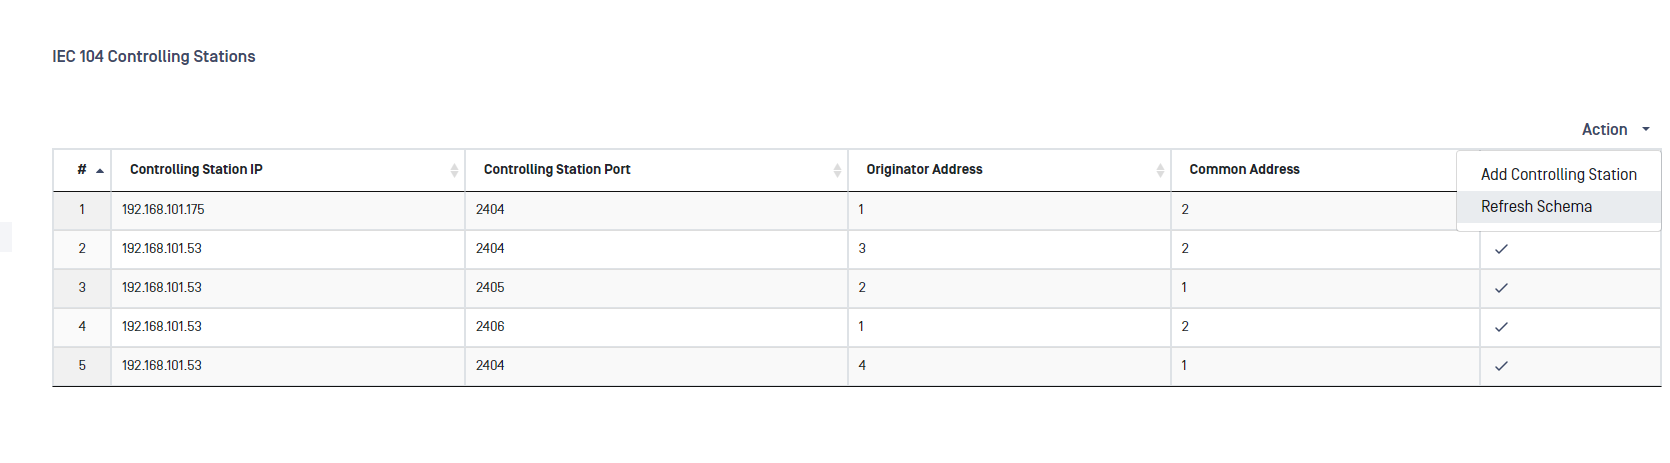The height and width of the screenshot is (463, 1670).
Task: Click Common Address column header
Action: pyautogui.click(x=1244, y=169)
